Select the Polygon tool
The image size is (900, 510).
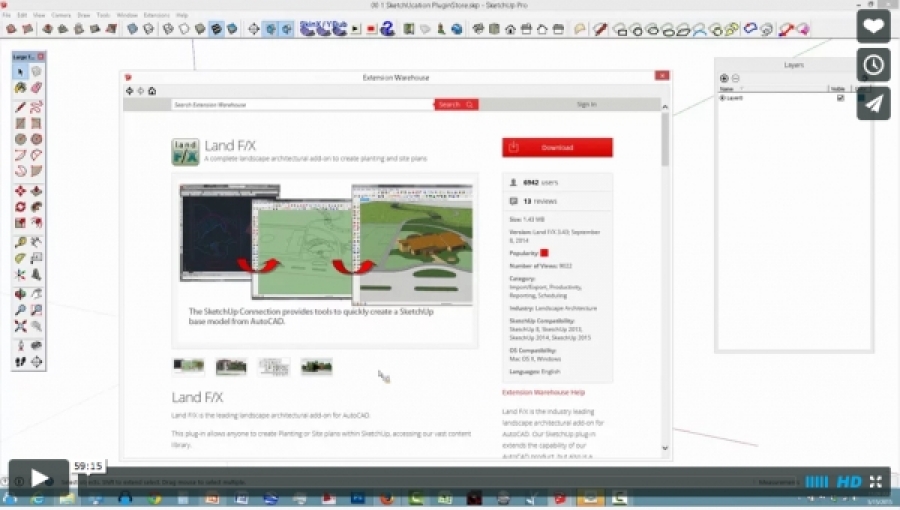pyautogui.click(x=36, y=139)
